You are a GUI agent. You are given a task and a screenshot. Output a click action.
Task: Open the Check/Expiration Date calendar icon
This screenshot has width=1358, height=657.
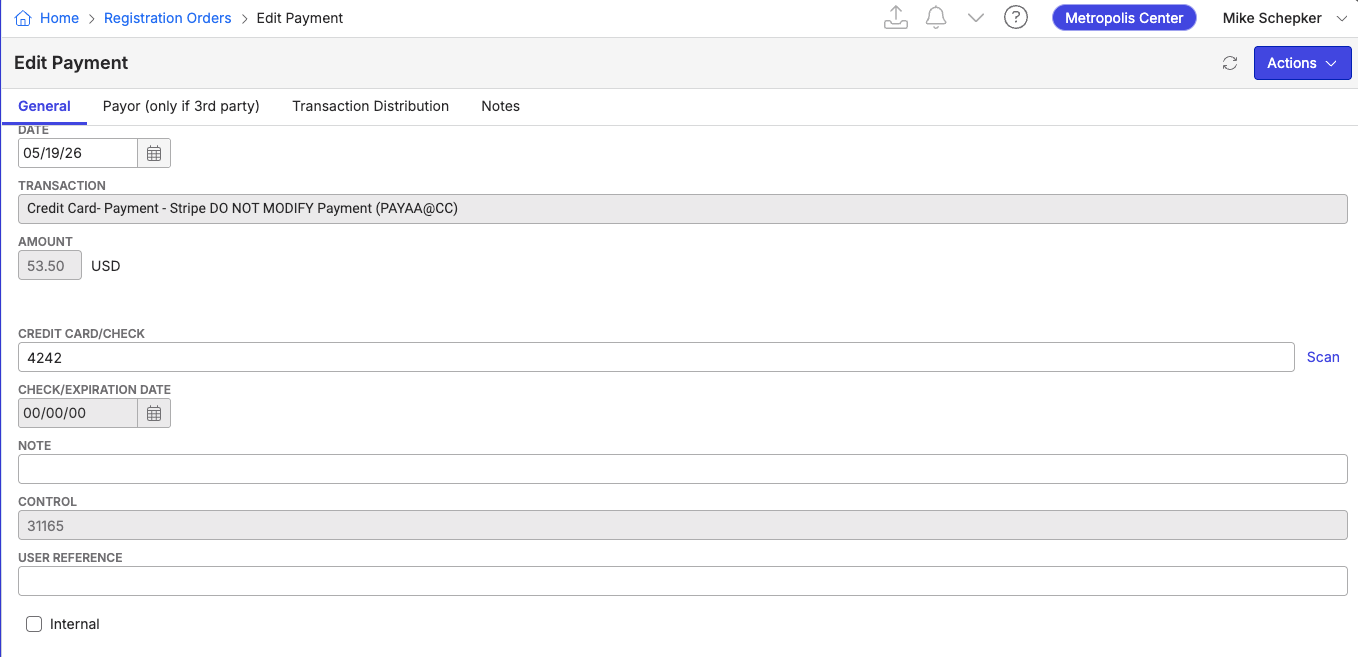(x=154, y=413)
